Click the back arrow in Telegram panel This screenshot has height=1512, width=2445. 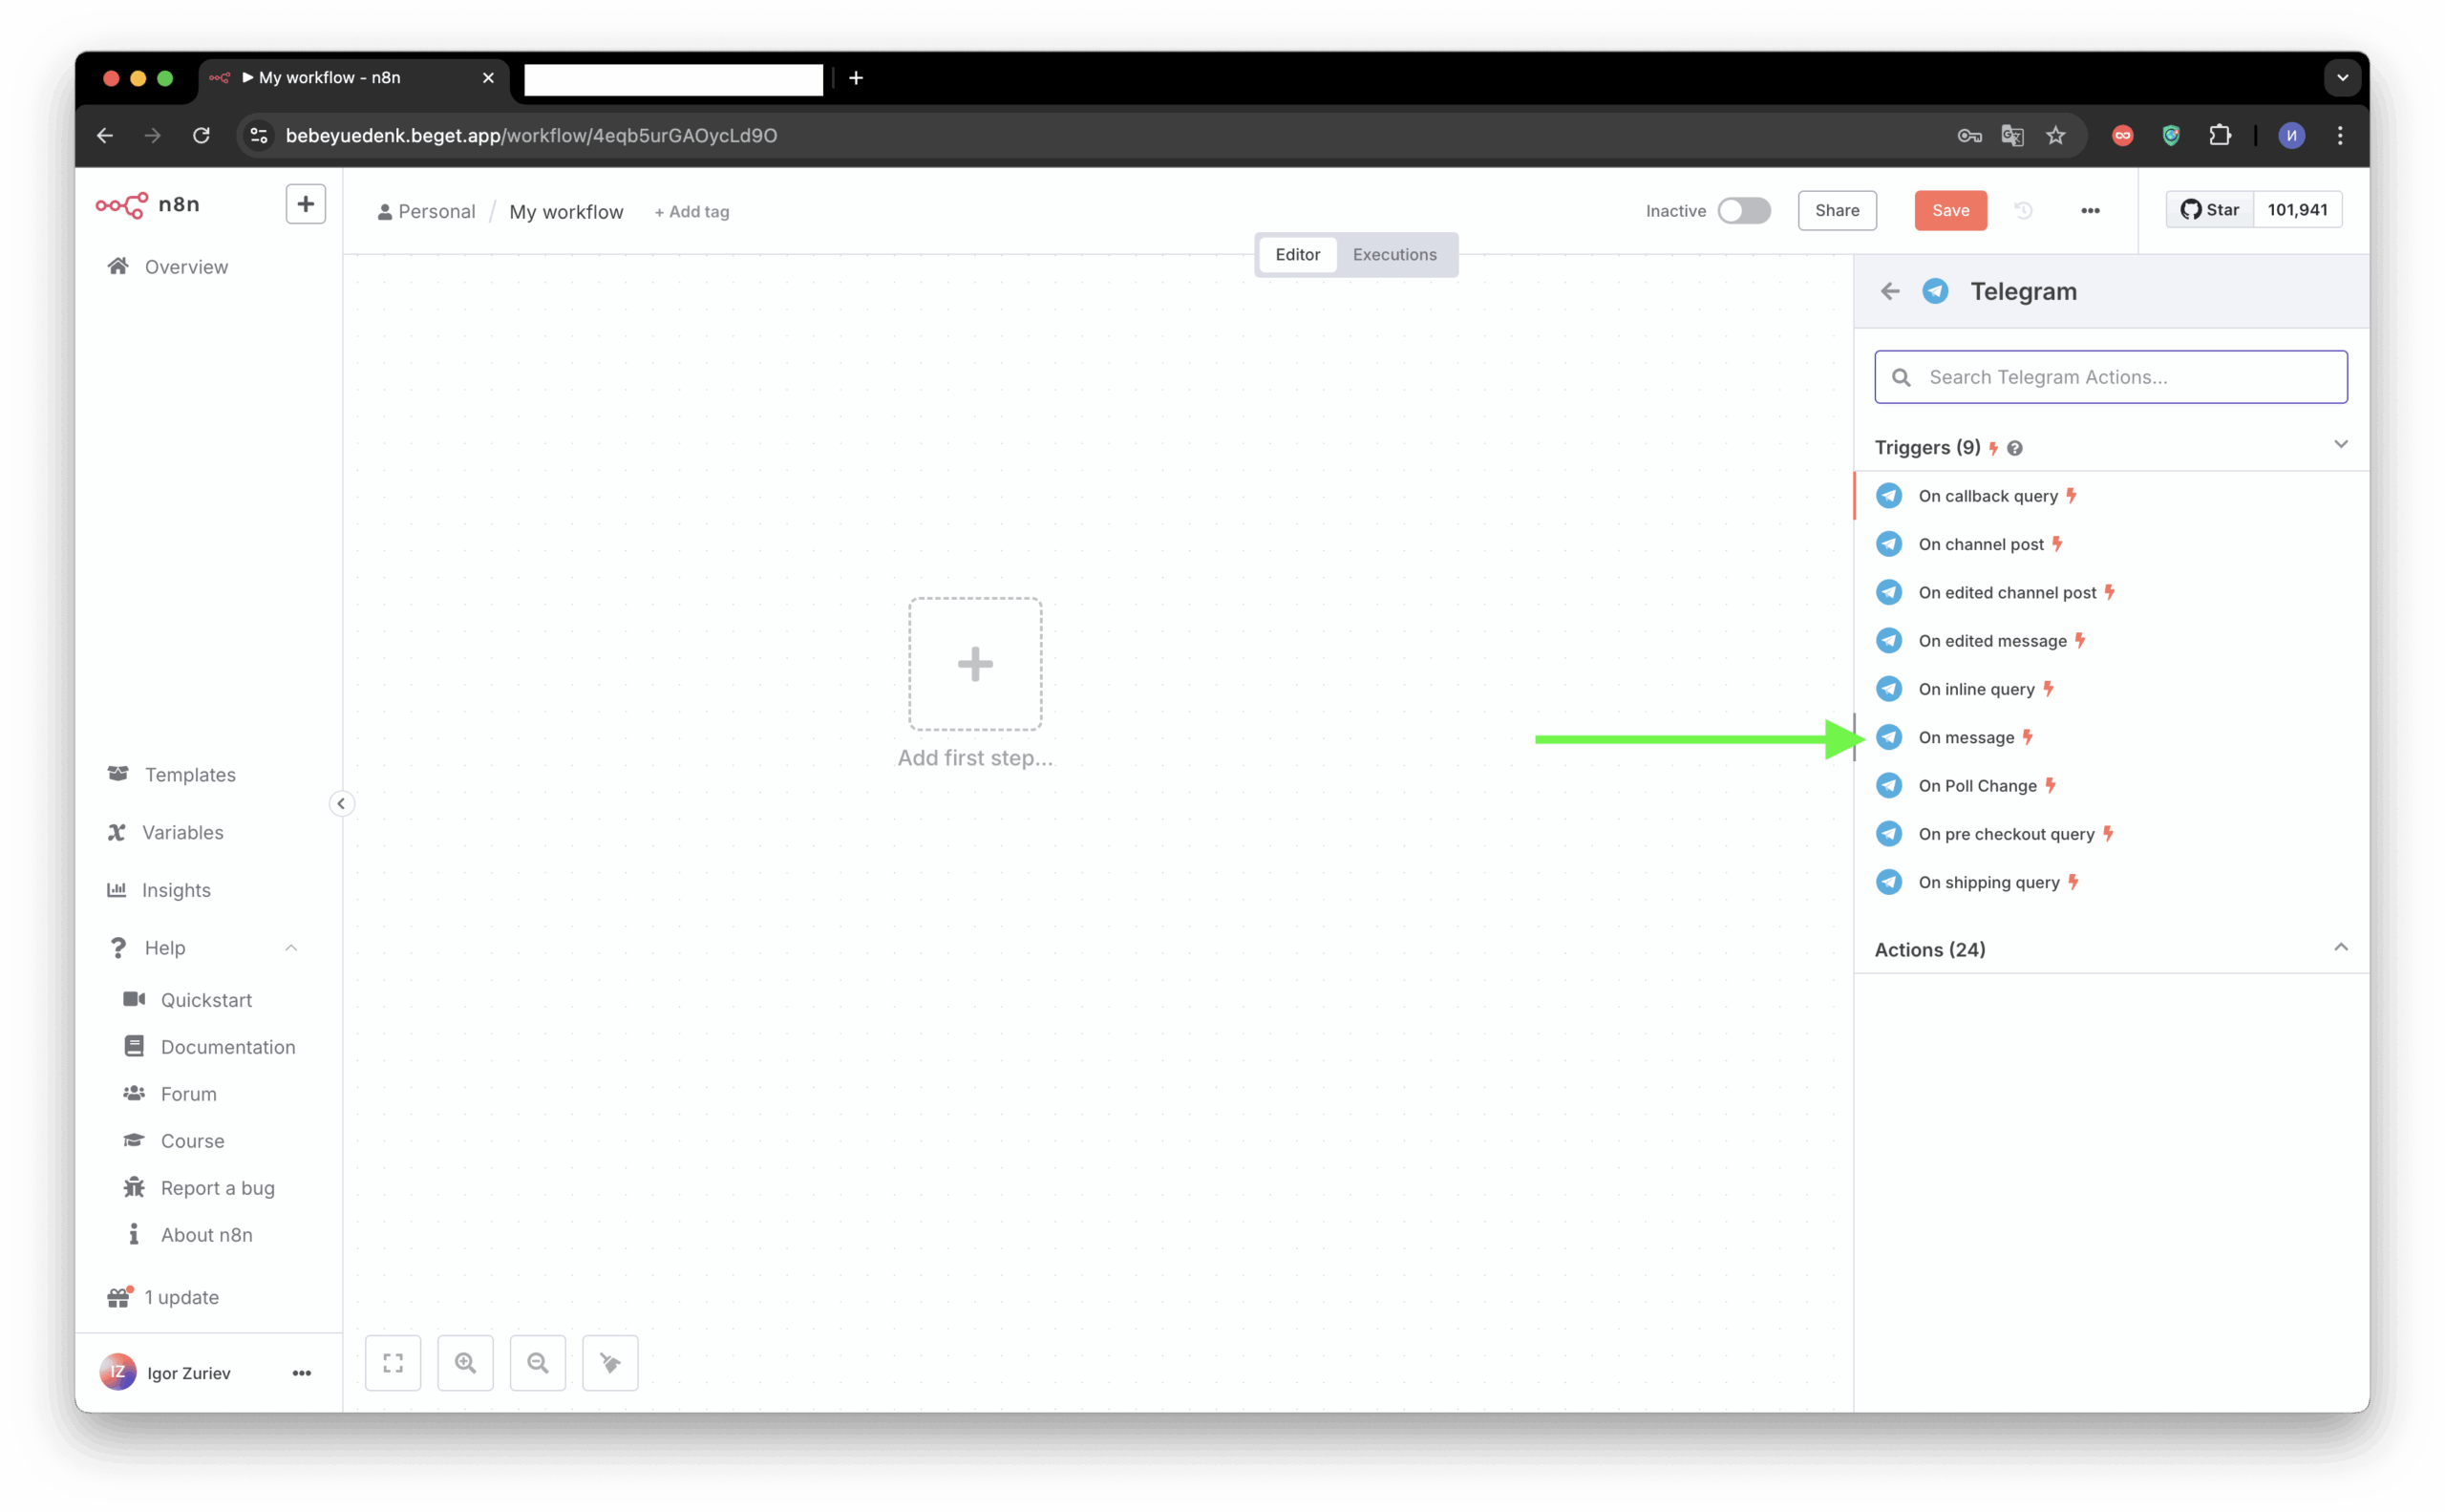[x=1889, y=291]
